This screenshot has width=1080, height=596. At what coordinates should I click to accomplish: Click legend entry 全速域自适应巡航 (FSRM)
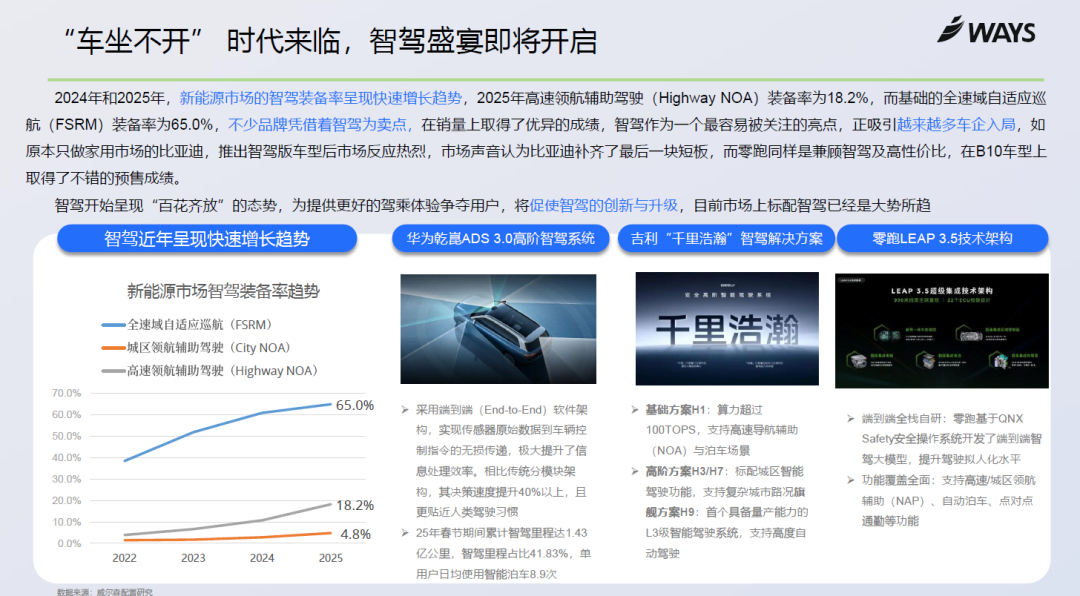187,325
